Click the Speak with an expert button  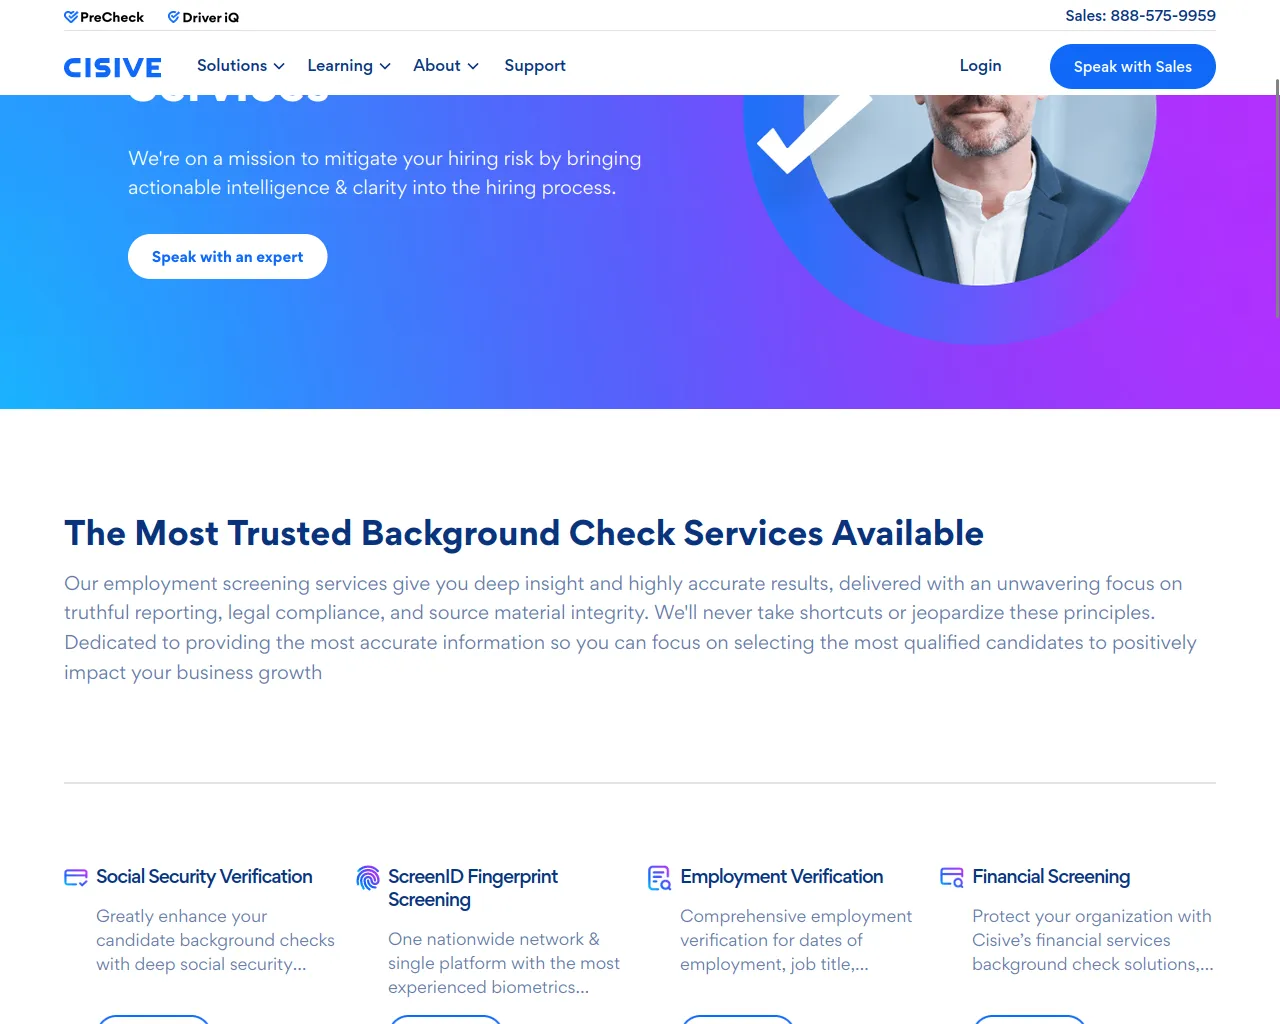(227, 257)
